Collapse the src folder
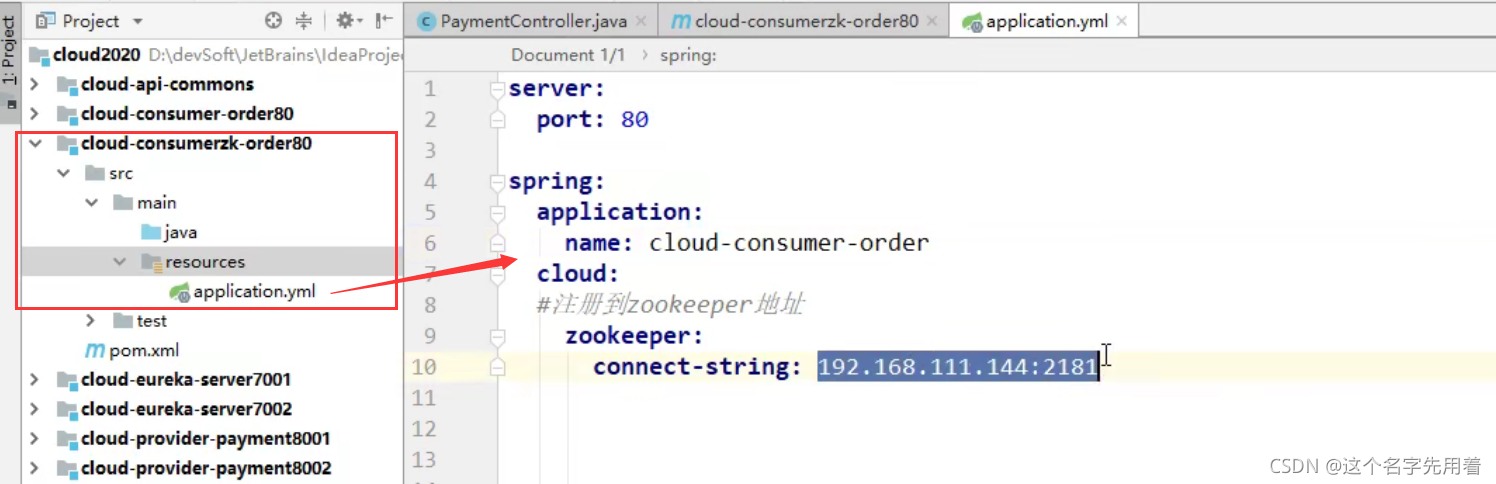Screen dimensions: 1496x484 tap(63, 173)
